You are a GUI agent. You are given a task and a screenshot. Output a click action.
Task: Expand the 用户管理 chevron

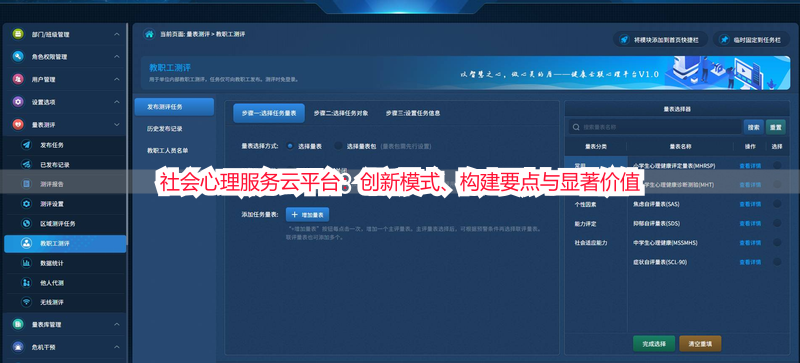[117, 79]
